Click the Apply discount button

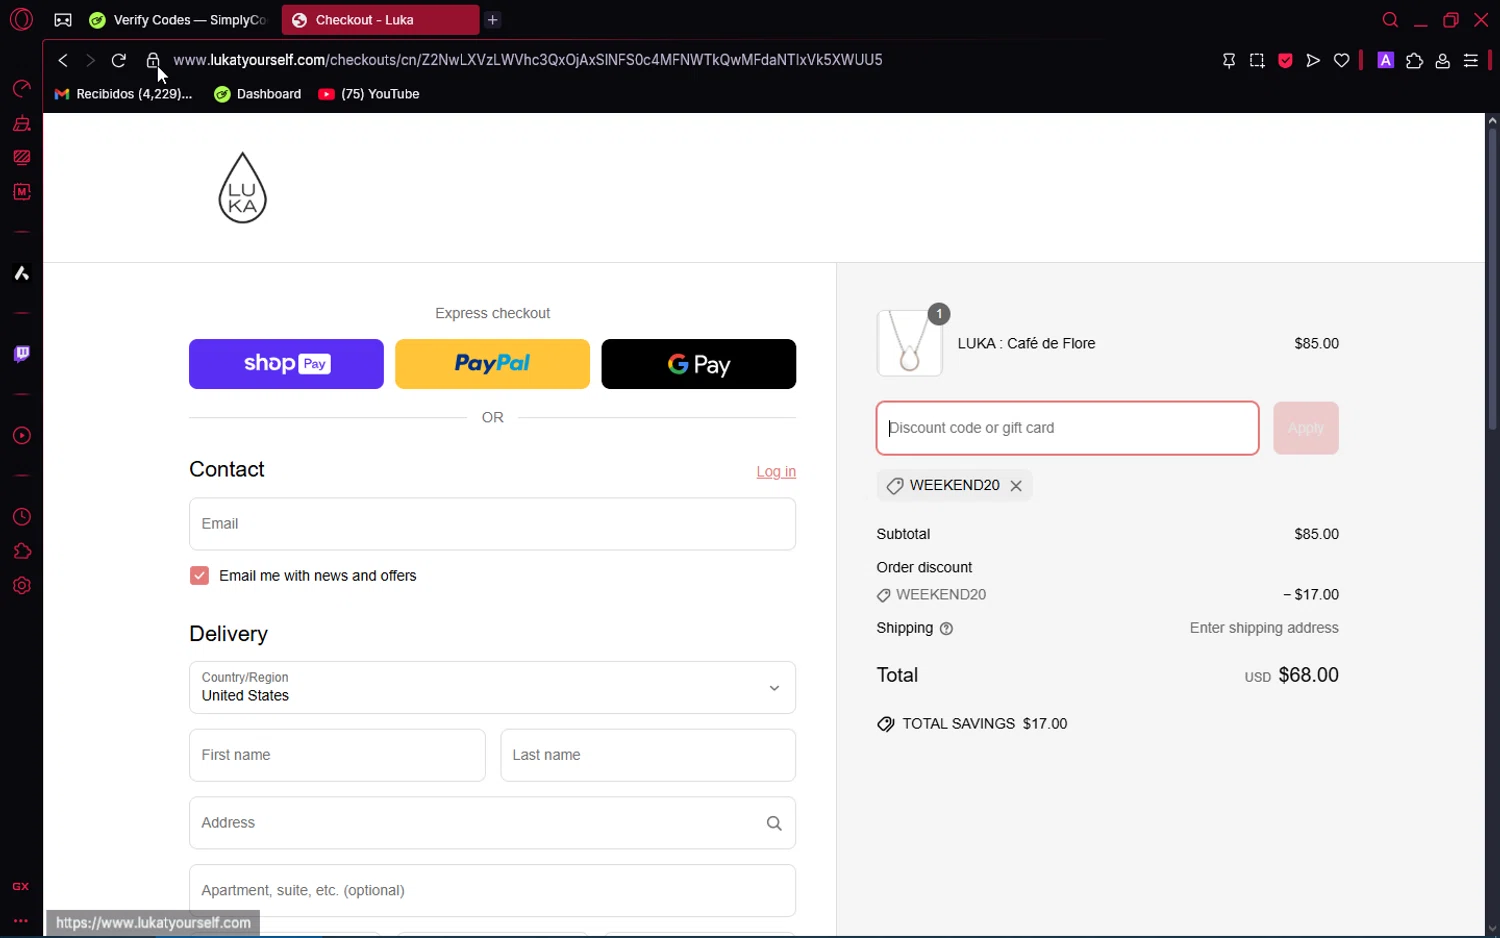pos(1306,428)
